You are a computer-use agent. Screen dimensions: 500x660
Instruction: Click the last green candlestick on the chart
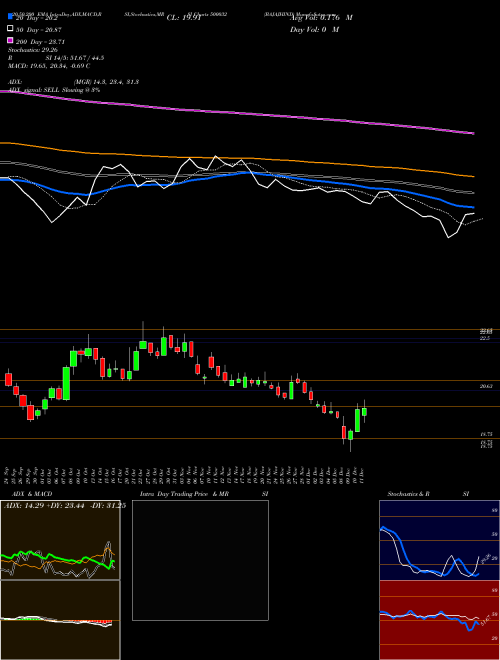click(x=364, y=411)
